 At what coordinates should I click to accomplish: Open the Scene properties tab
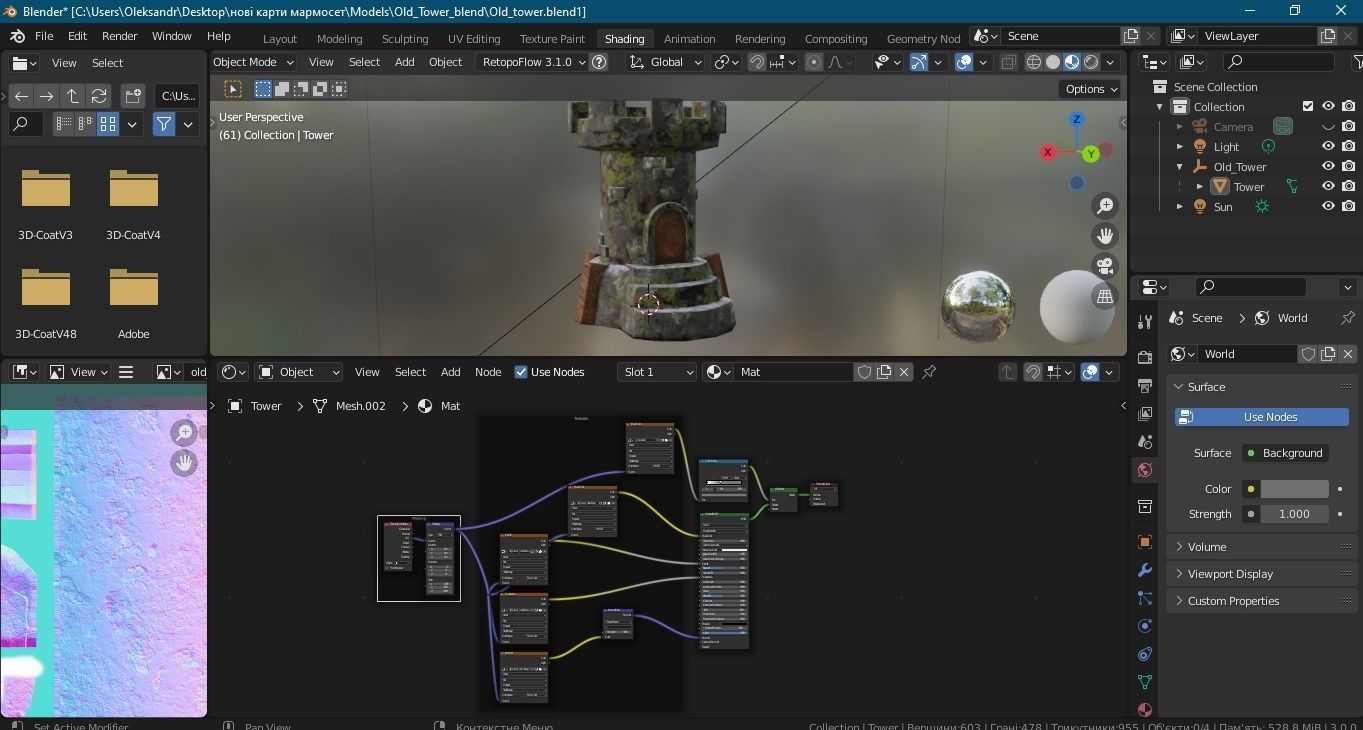1145,441
